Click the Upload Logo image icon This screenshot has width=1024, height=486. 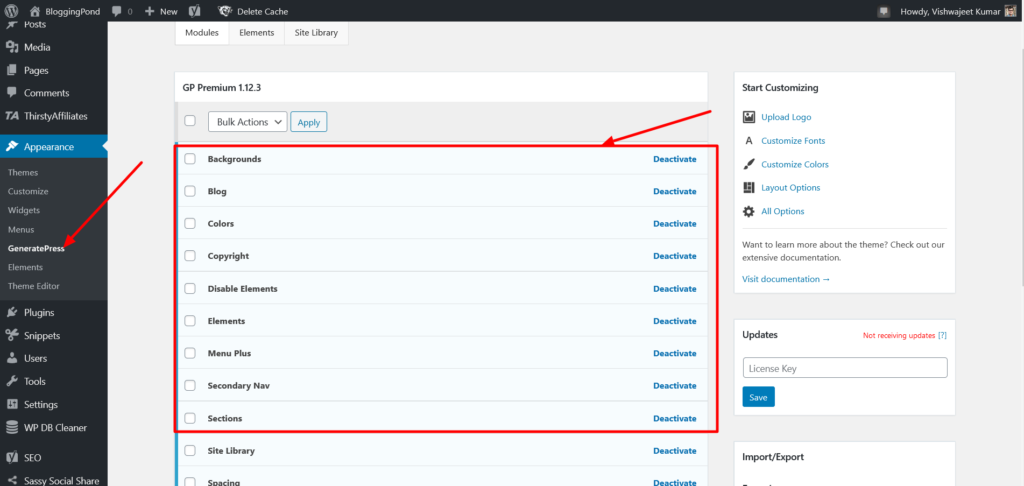tap(748, 117)
